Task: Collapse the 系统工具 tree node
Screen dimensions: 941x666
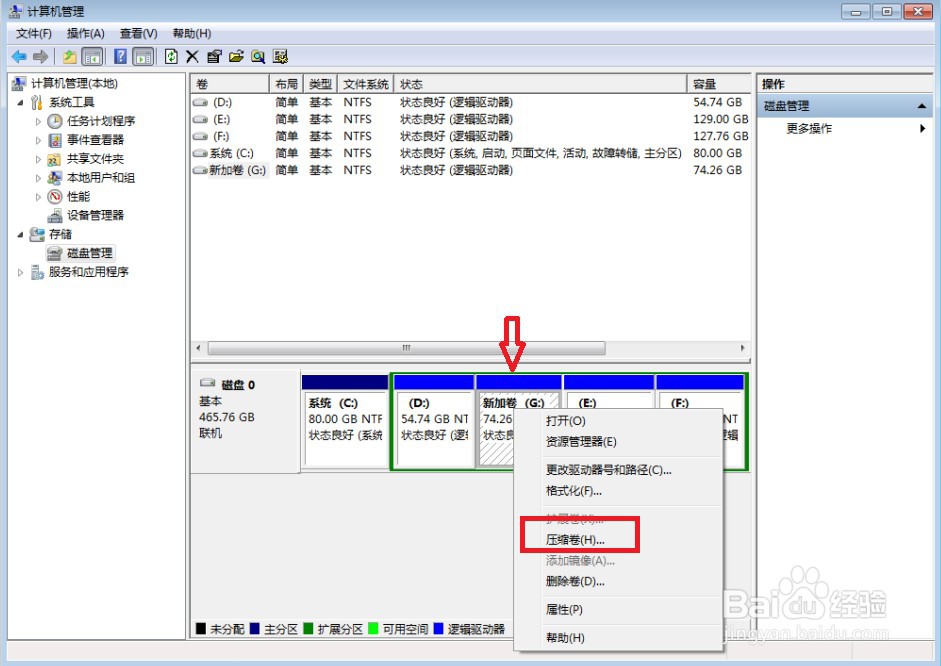Action: (x=20, y=103)
